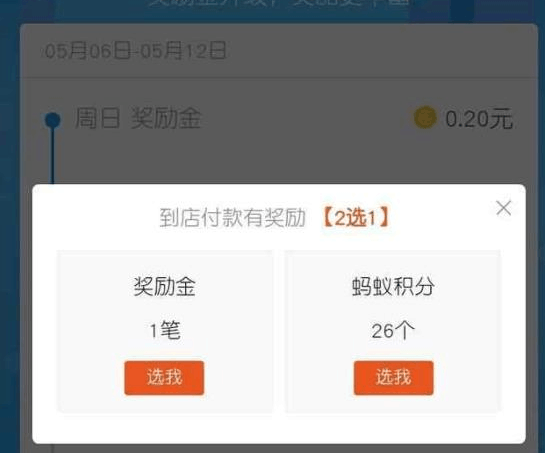
Task: Tap the vertical timeline line below Sunday dot
Action: pos(53,156)
